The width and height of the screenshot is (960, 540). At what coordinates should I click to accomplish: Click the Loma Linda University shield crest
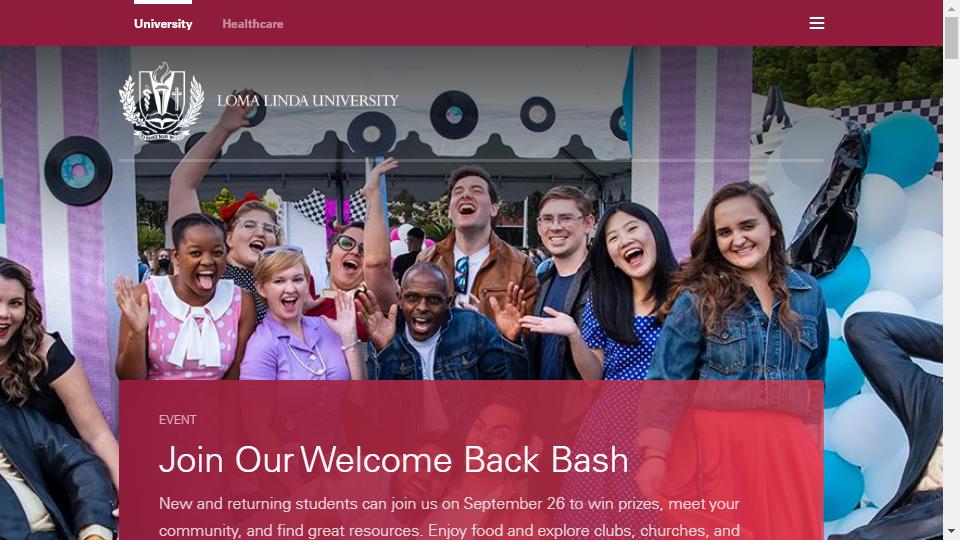pyautogui.click(x=162, y=102)
